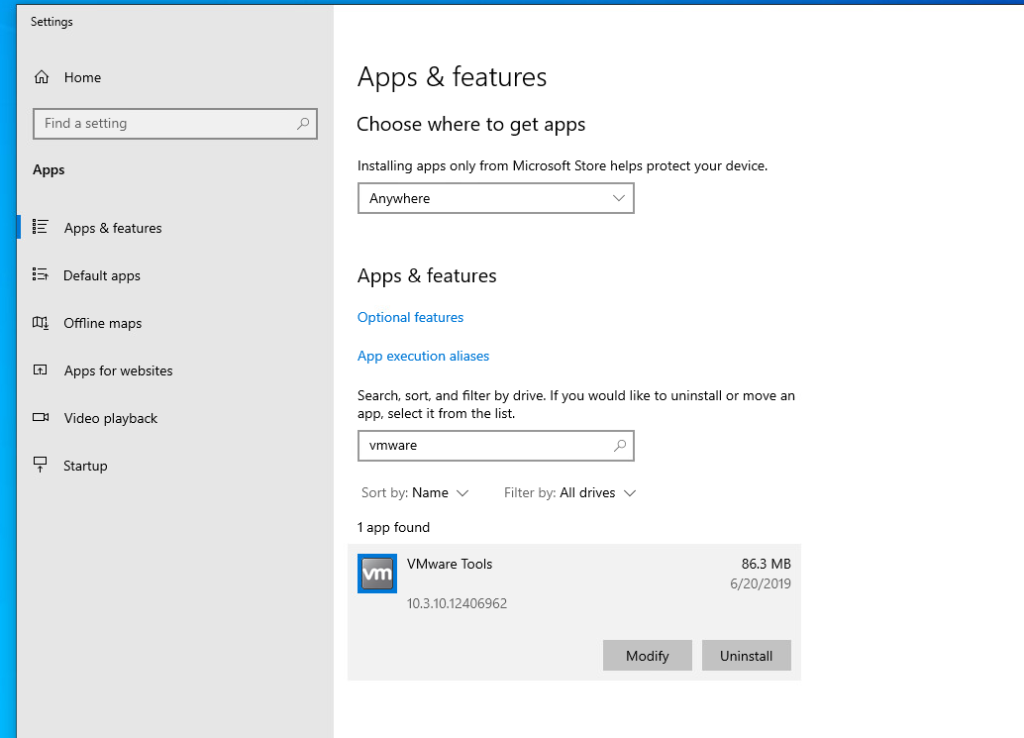The width and height of the screenshot is (1024, 738).
Task: Select Apps & features sidebar item
Action: (x=112, y=228)
